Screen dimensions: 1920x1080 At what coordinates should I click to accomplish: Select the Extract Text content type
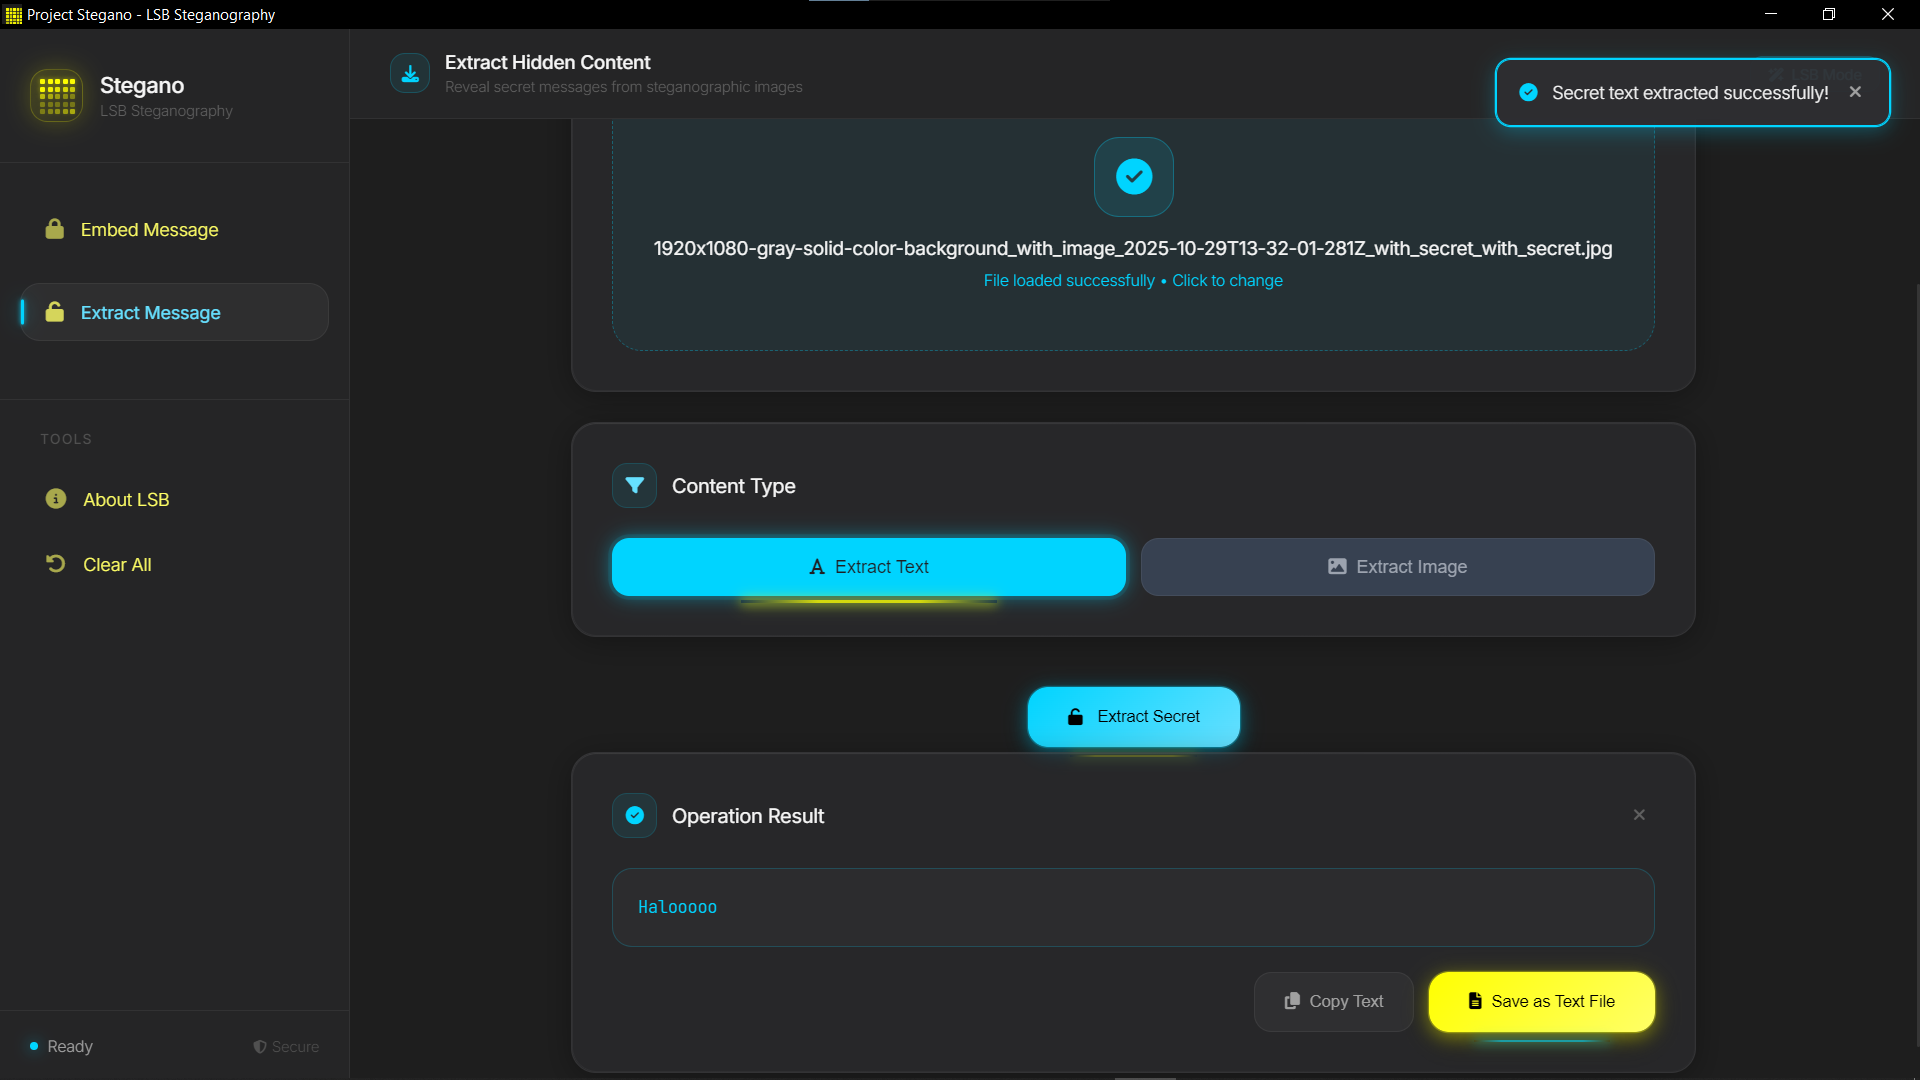coord(868,566)
